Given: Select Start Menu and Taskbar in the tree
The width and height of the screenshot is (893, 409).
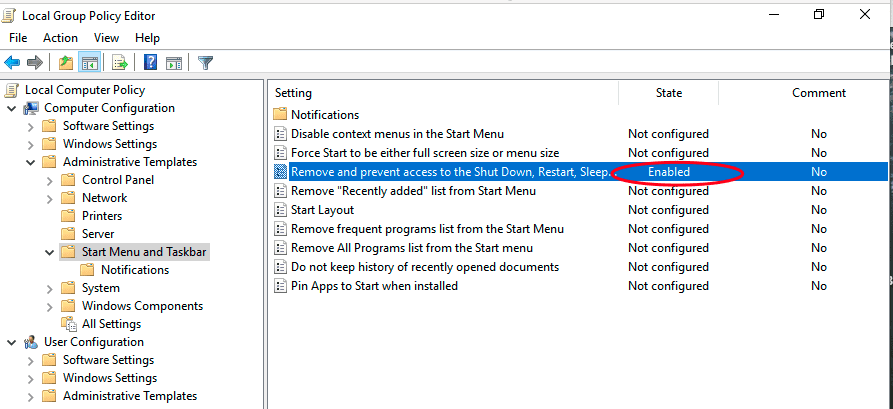Looking at the screenshot, I should click(144, 252).
